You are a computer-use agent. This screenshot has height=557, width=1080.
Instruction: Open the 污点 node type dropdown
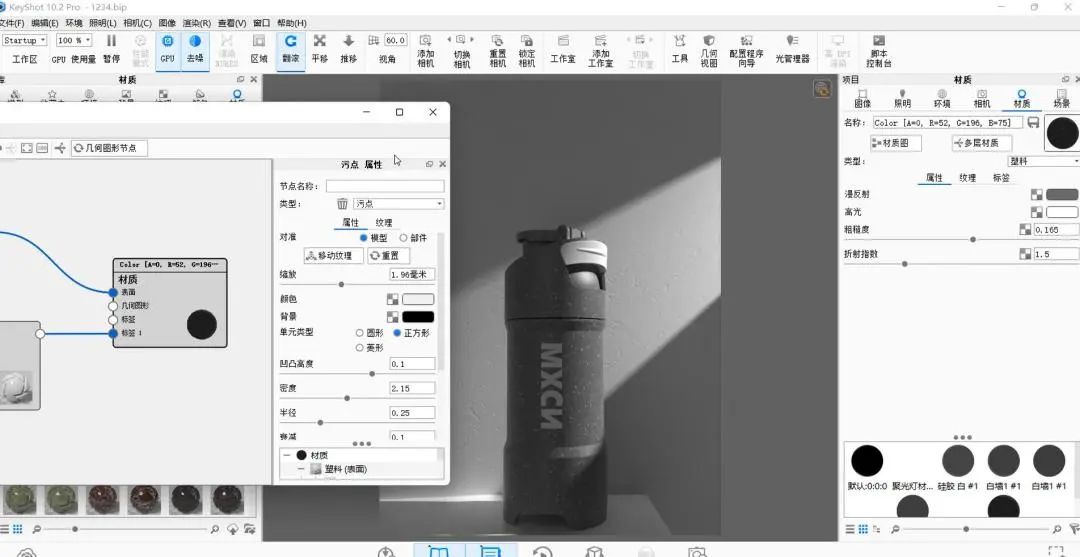click(399, 204)
